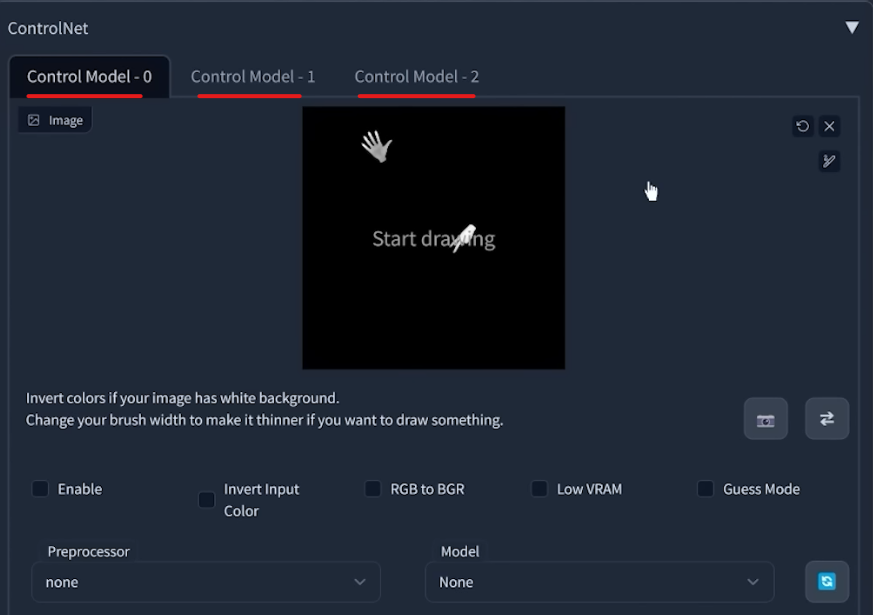Undo the last drawing stroke
873x615 pixels.
[x=802, y=126]
